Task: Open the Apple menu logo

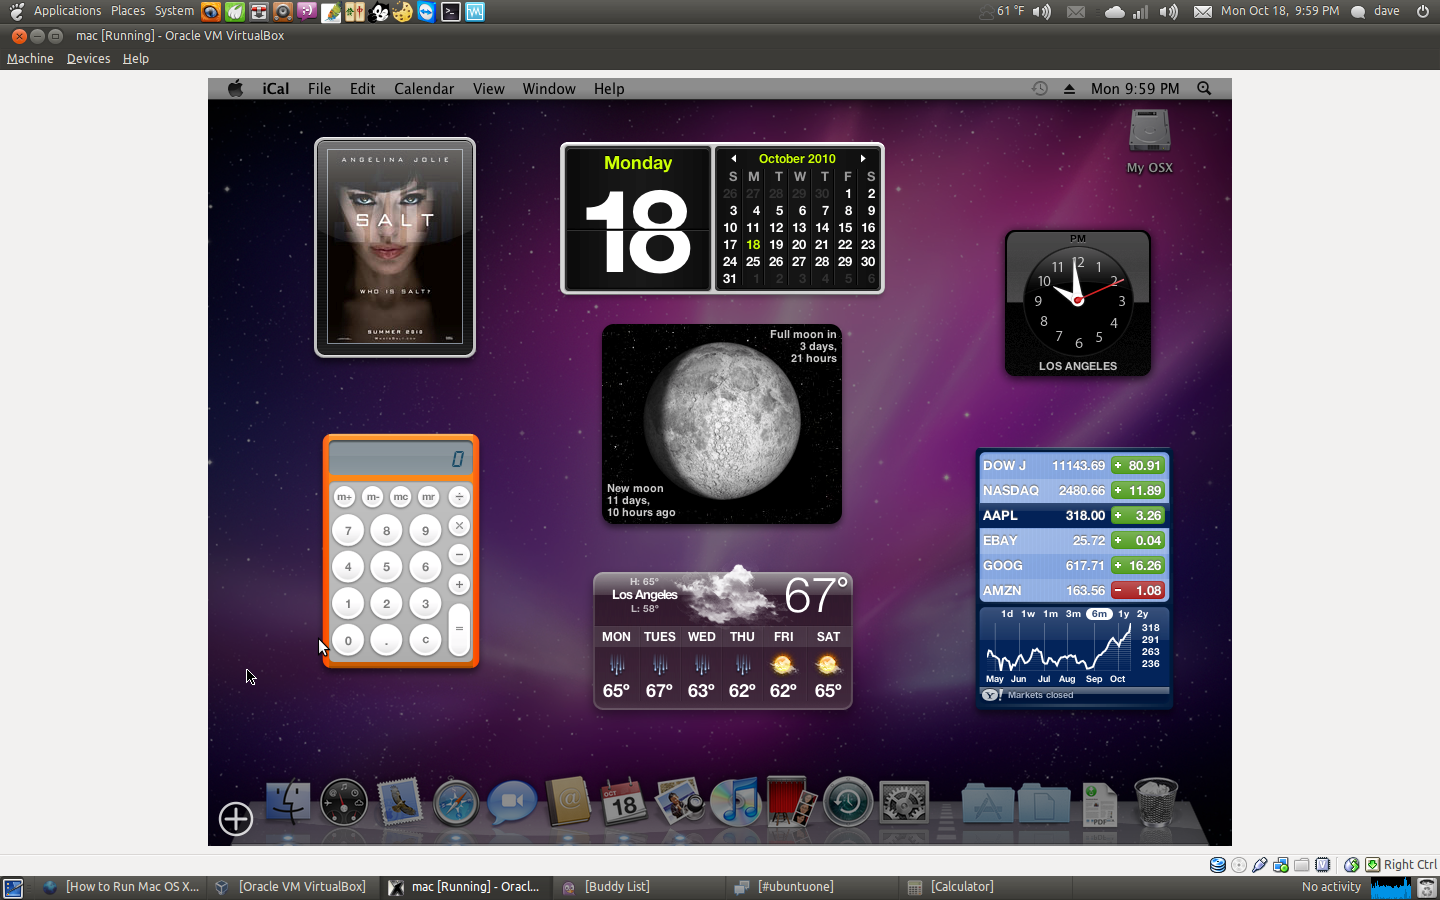Action: [235, 88]
